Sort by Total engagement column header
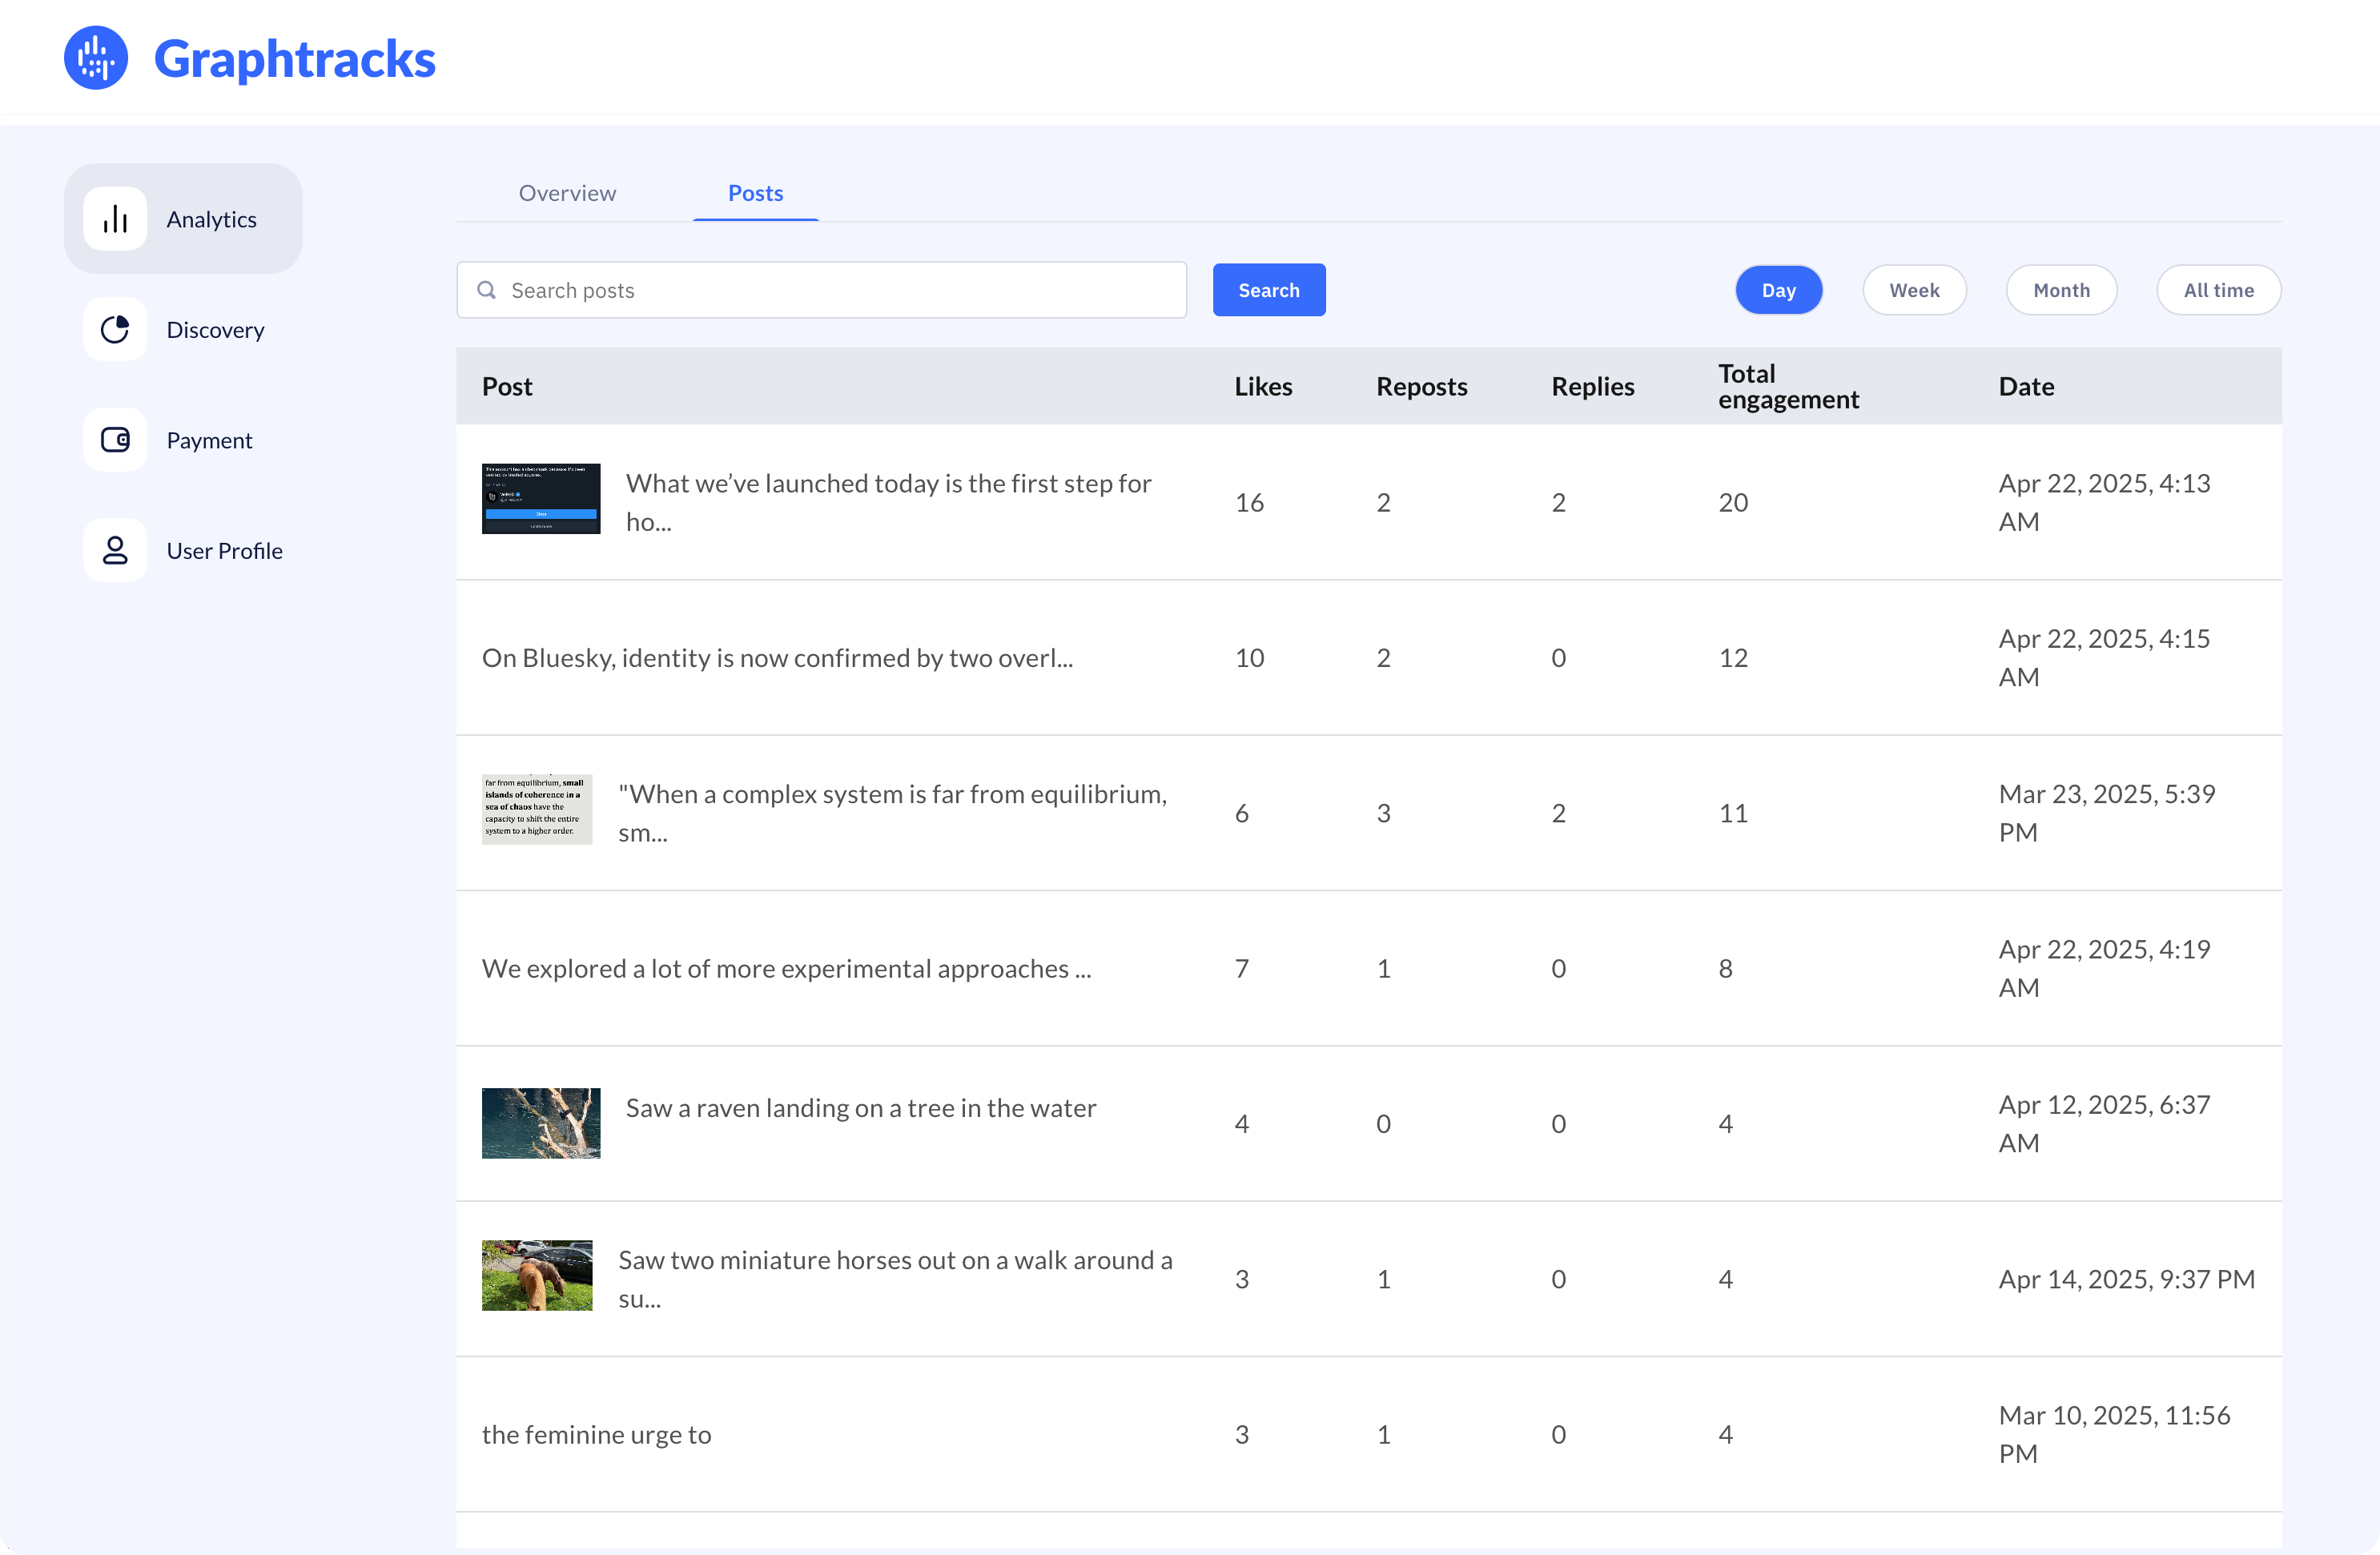Image resolution: width=2380 pixels, height=1555 pixels. [1787, 386]
